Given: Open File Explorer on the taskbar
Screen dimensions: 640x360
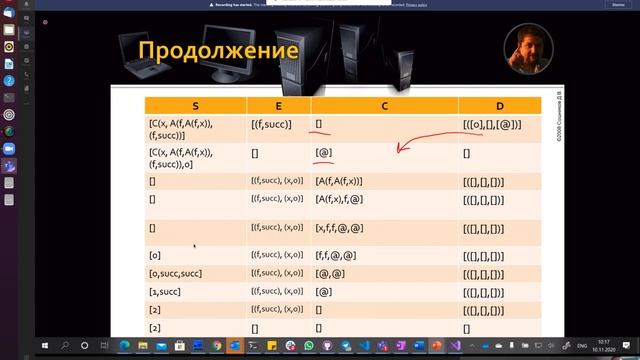Looking at the screenshot, I should [142, 346].
